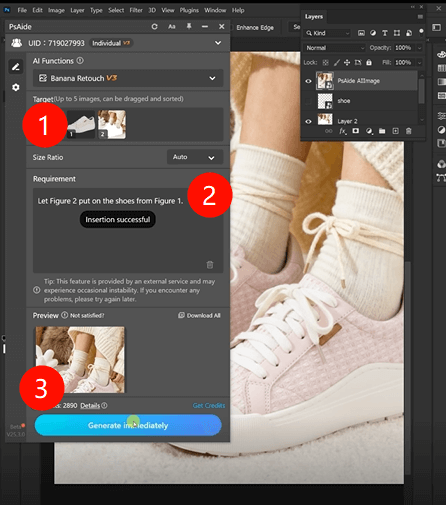Select target image 1 shoe thumbnail
This screenshot has width=446, height=505.
[x=81, y=124]
